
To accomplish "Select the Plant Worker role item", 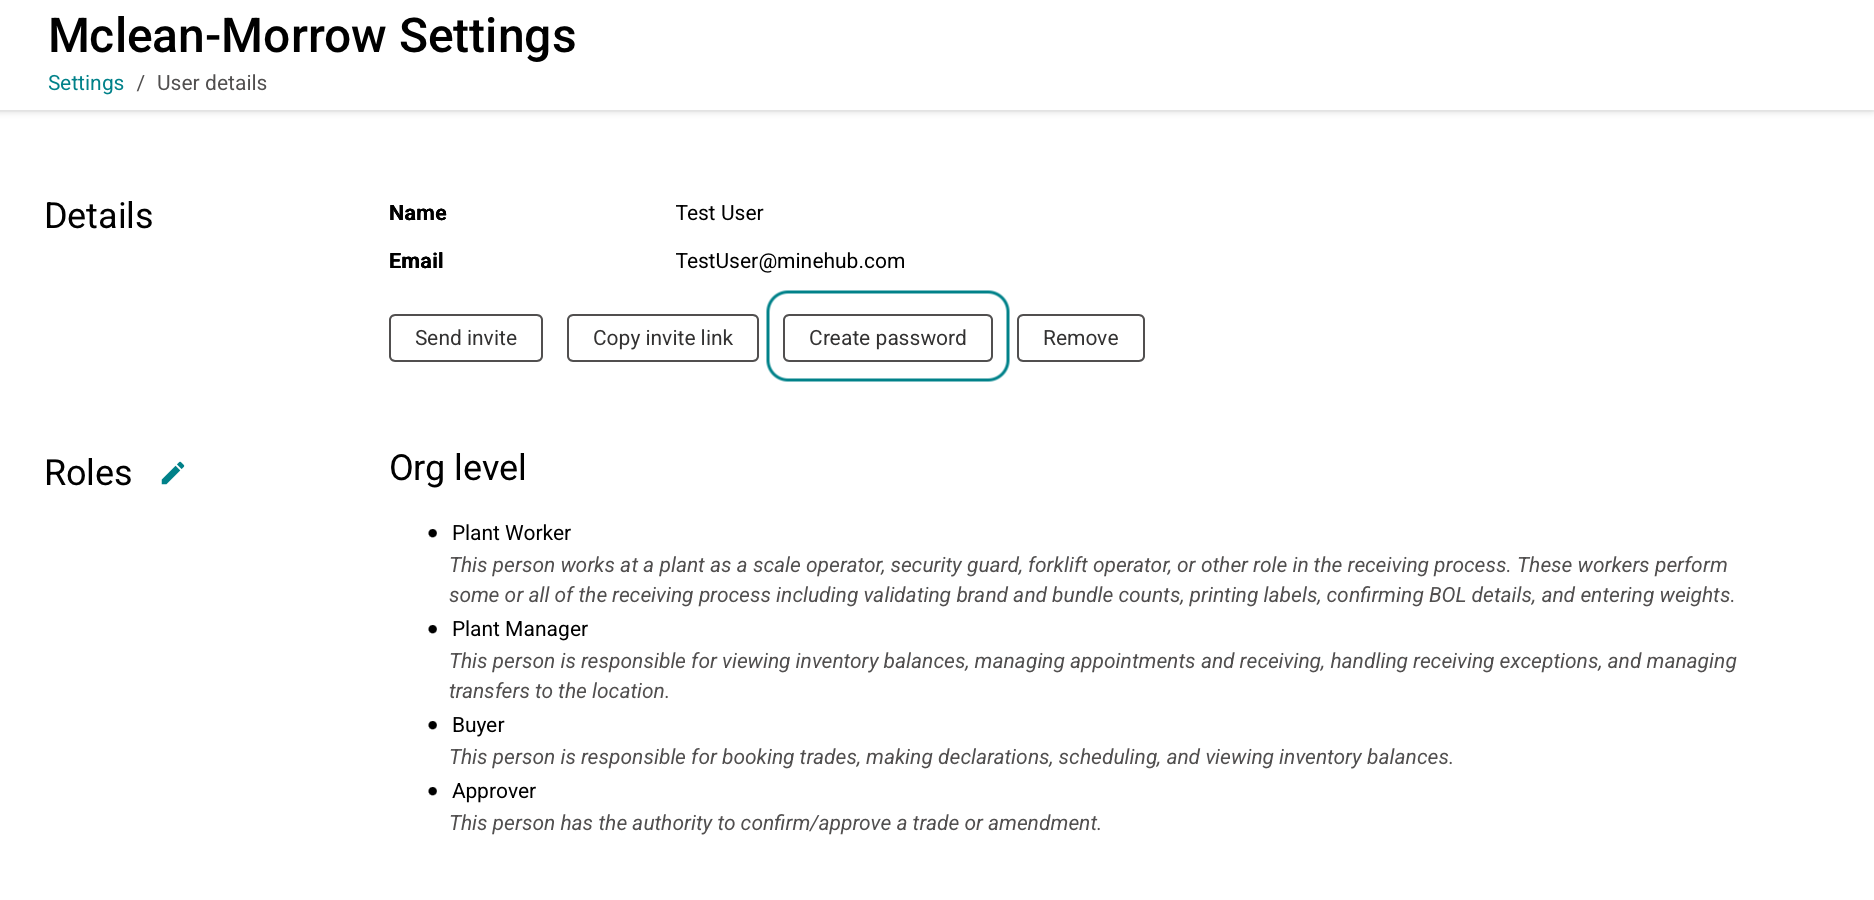I will click(x=511, y=533).
